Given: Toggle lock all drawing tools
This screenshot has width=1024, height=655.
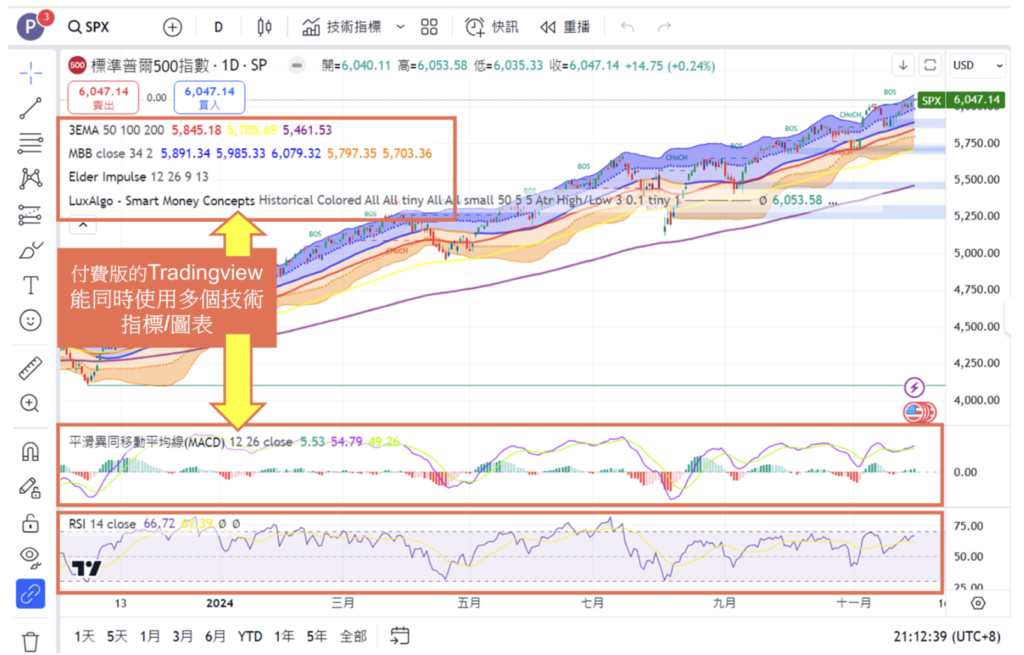Looking at the screenshot, I should (30, 523).
